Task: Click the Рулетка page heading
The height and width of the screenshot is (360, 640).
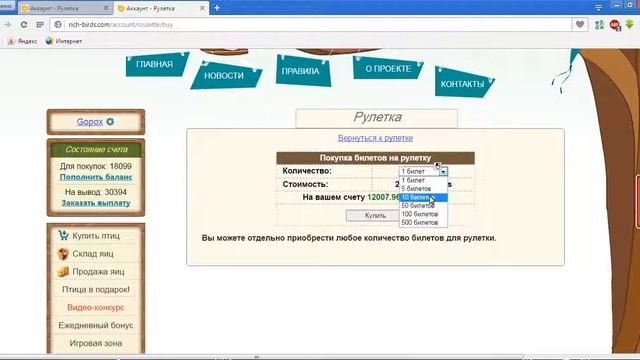Action: click(377, 117)
